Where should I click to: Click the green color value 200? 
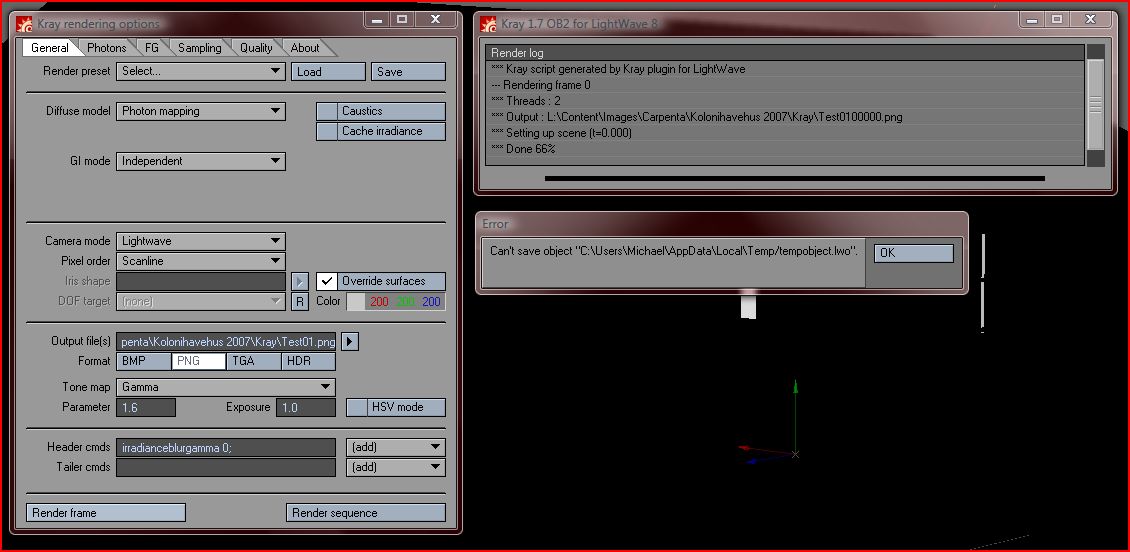tap(405, 301)
